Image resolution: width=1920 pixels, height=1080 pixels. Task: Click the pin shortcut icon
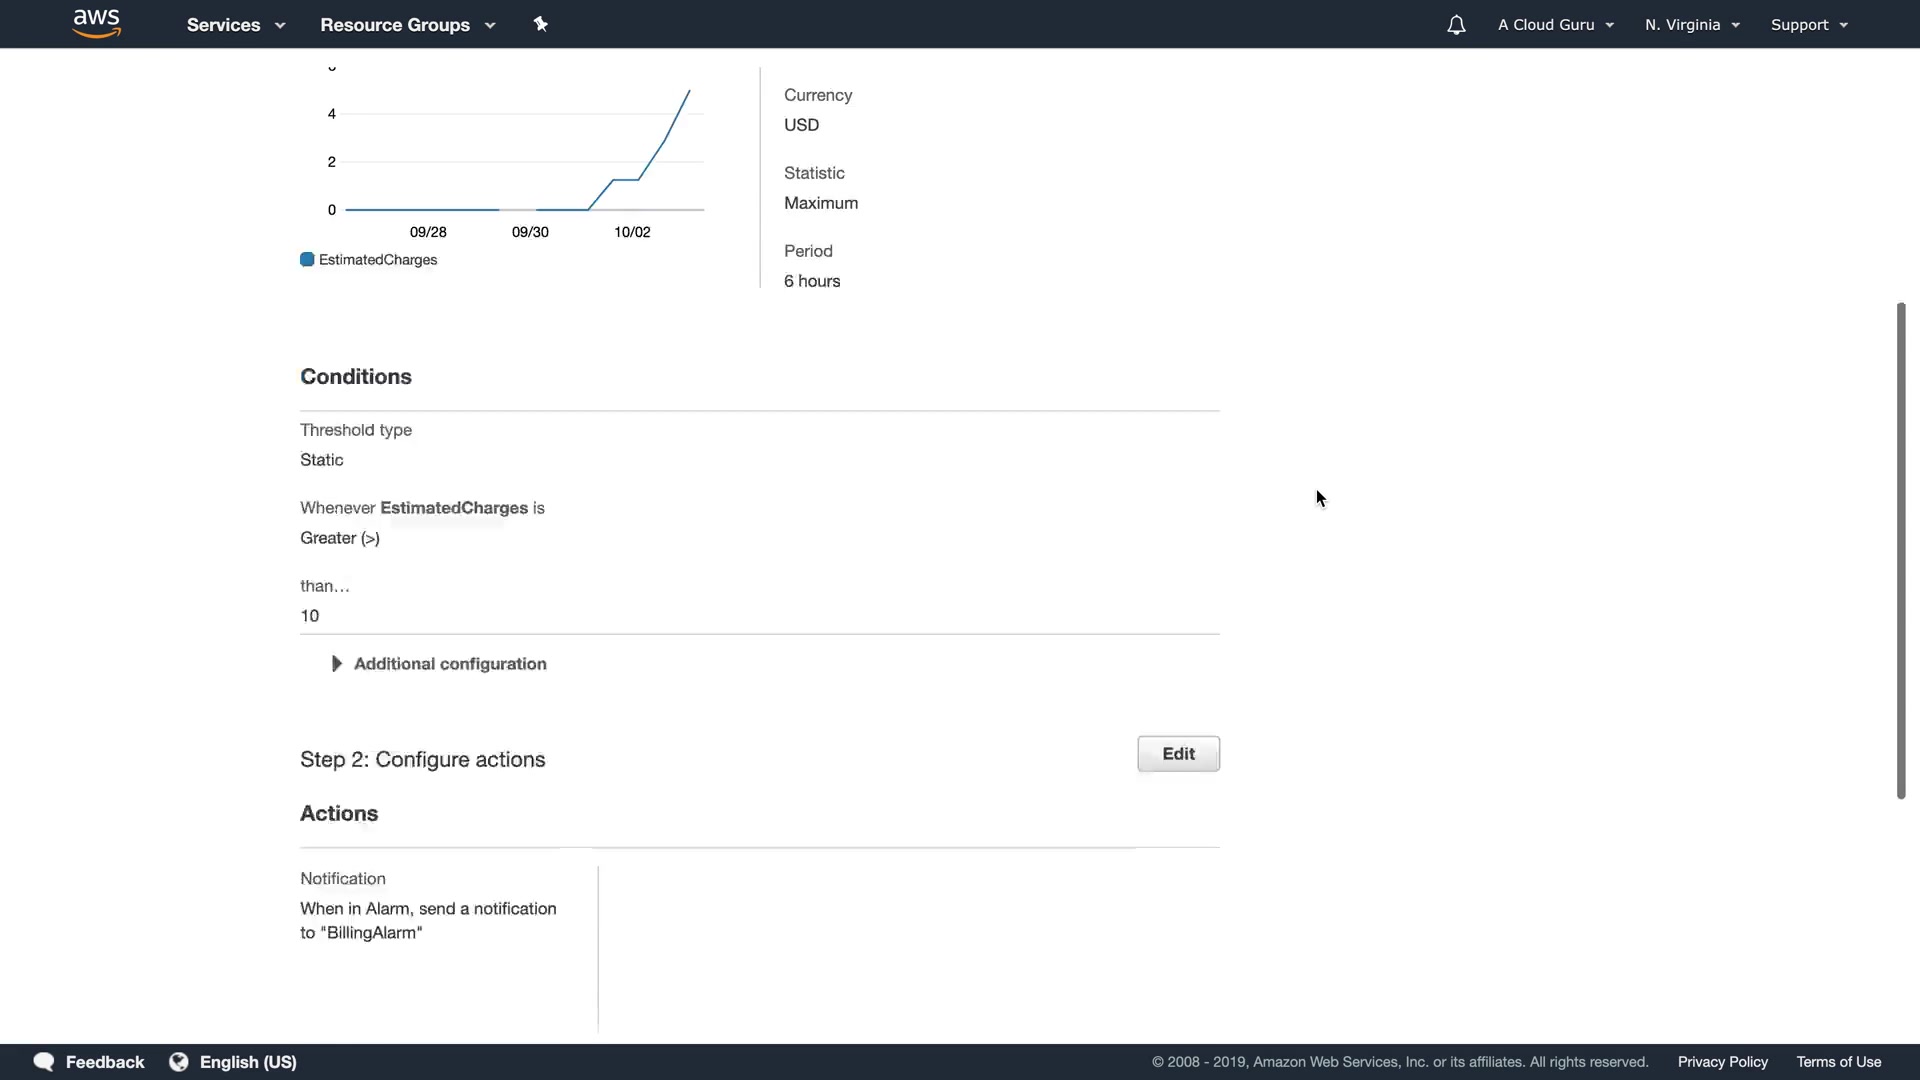click(x=541, y=24)
